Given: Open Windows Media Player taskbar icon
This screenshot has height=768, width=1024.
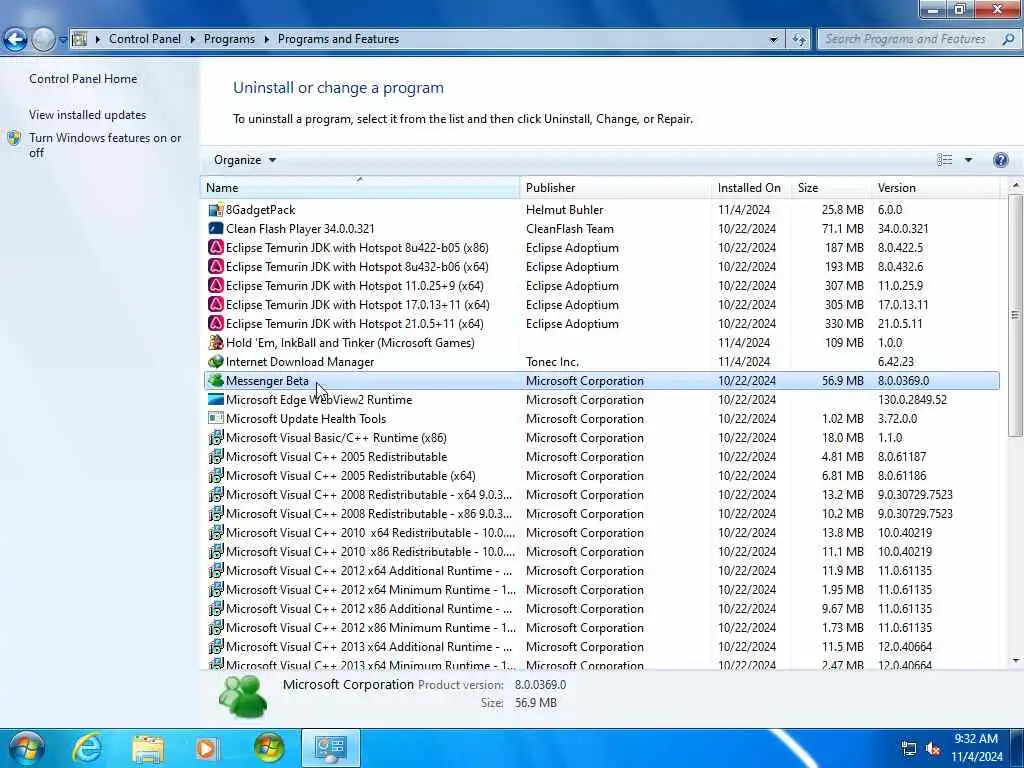Looking at the screenshot, I should click(208, 748).
